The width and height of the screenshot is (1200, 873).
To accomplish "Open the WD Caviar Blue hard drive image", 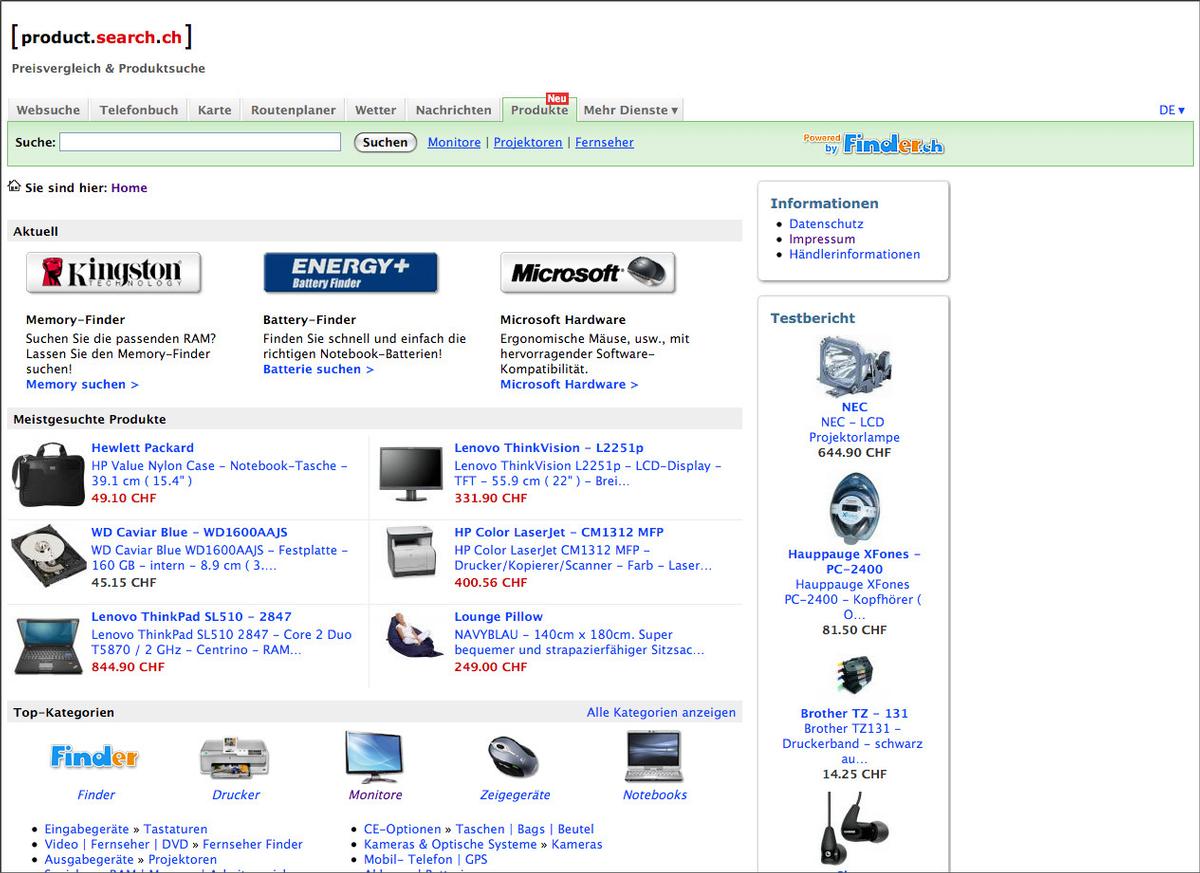I will [48, 558].
